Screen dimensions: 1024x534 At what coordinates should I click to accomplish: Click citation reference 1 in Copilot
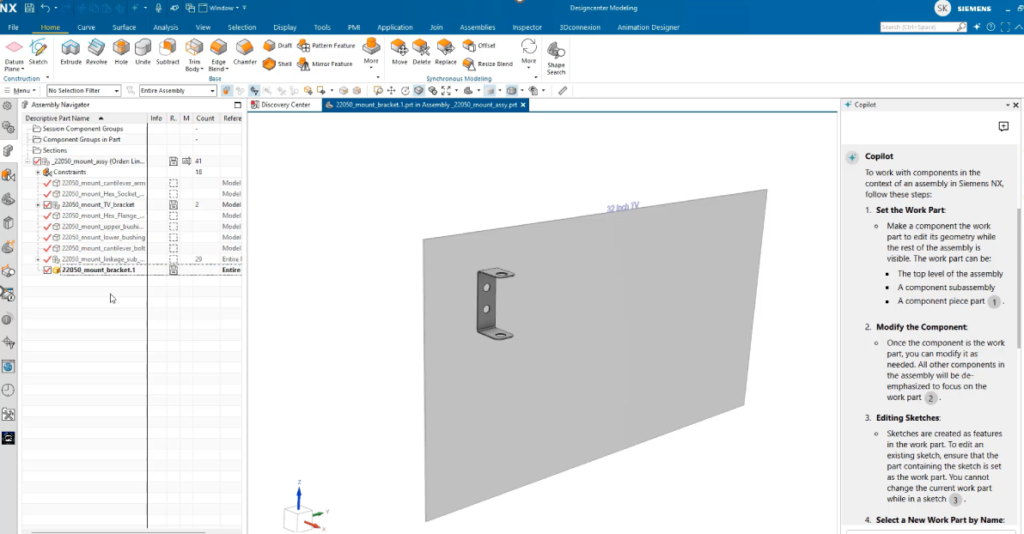[994, 302]
